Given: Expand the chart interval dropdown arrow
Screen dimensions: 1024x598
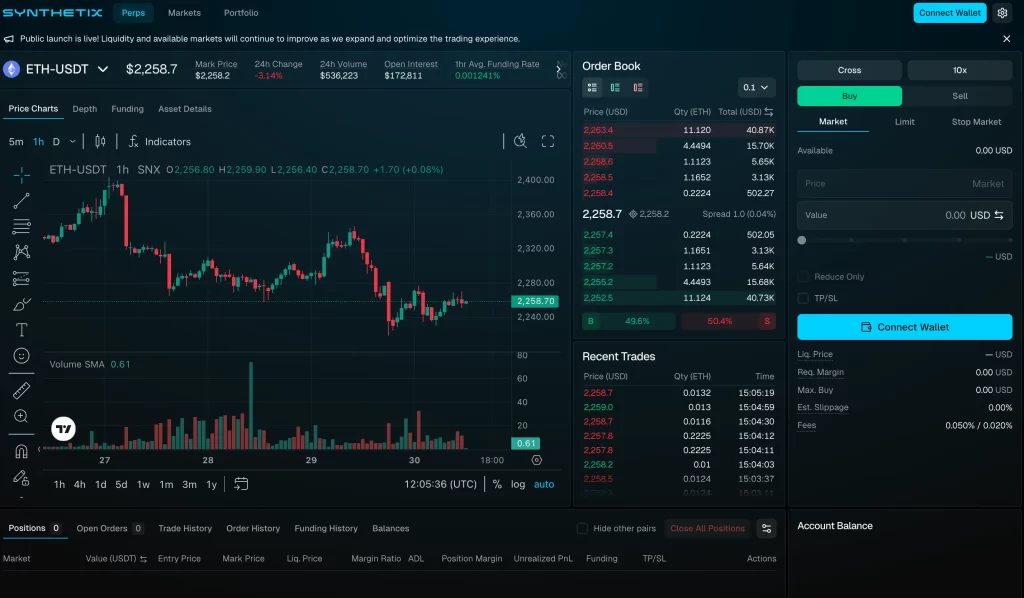Looking at the screenshot, I should pos(72,142).
